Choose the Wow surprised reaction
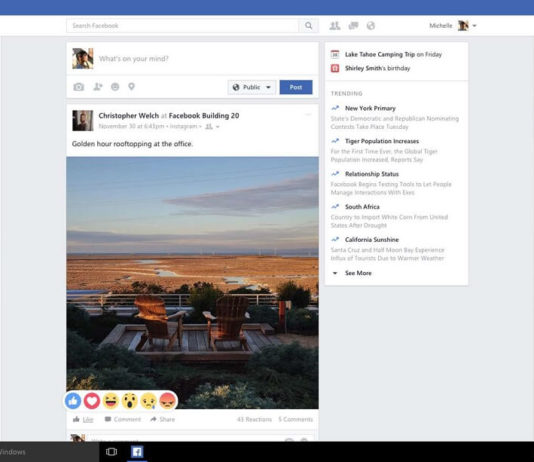This screenshot has height=462, width=534. (130, 401)
